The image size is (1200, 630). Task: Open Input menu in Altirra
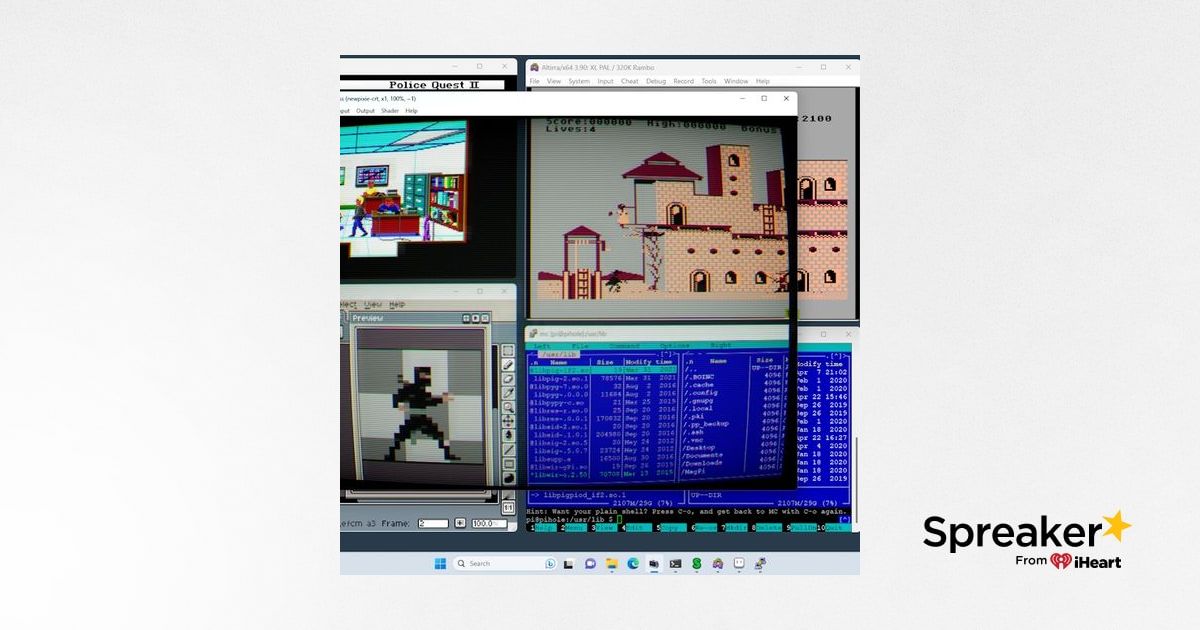[x=605, y=81]
